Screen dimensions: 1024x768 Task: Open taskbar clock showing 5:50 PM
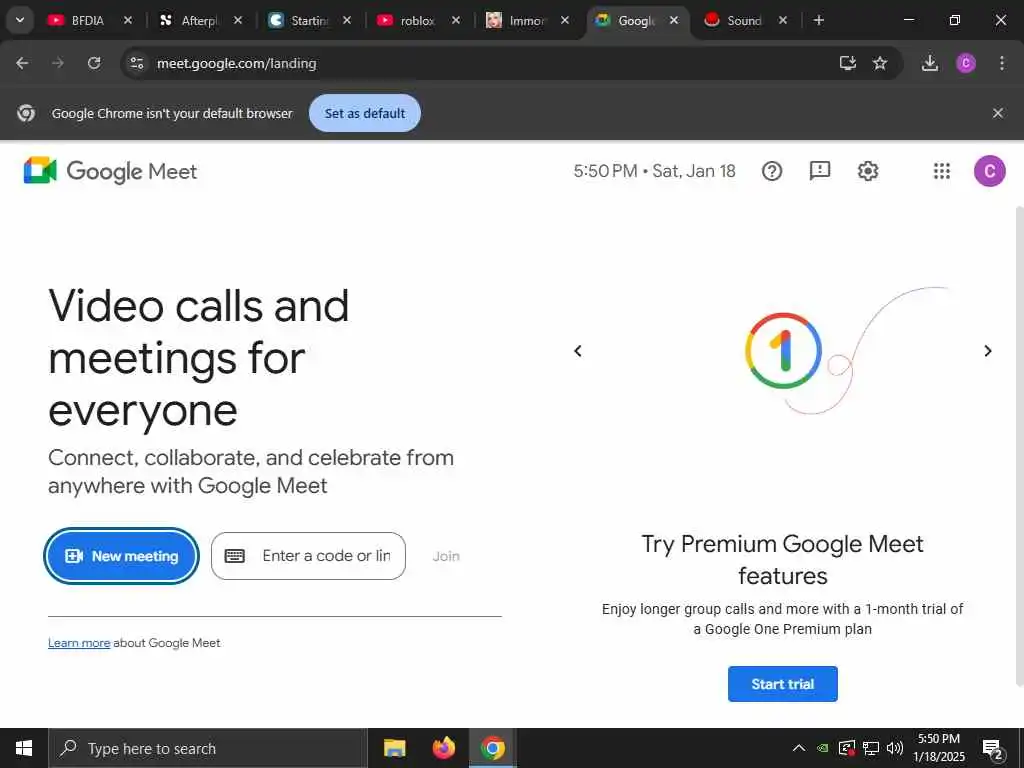coord(938,748)
